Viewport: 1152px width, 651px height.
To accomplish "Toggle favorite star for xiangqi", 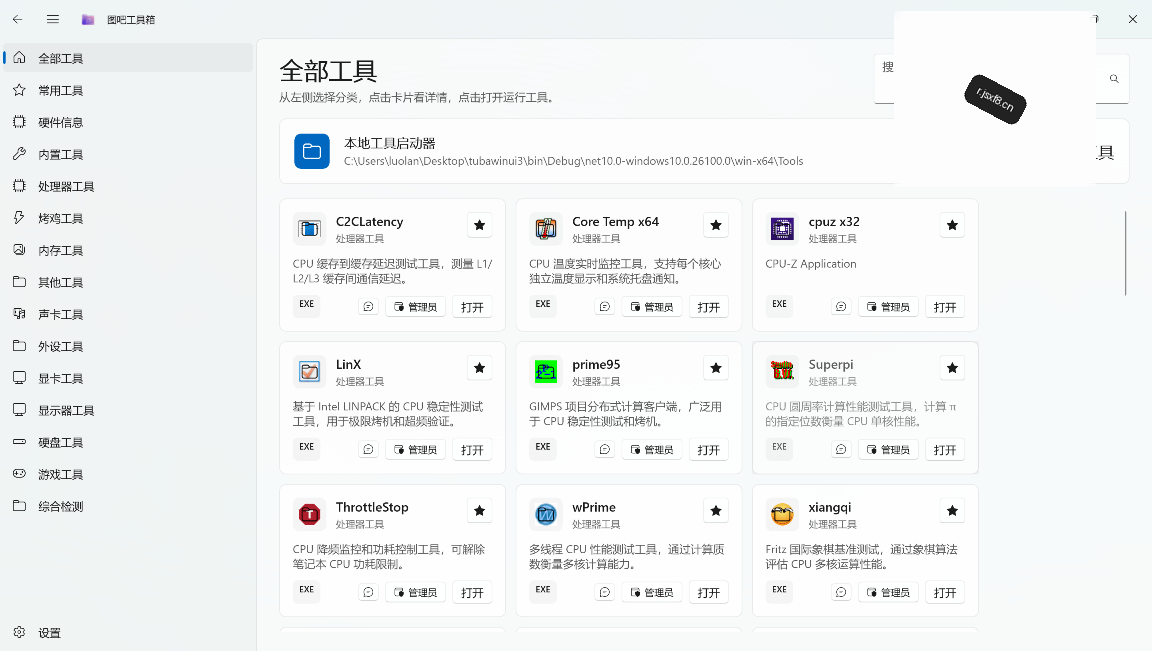I will pyautogui.click(x=952, y=511).
